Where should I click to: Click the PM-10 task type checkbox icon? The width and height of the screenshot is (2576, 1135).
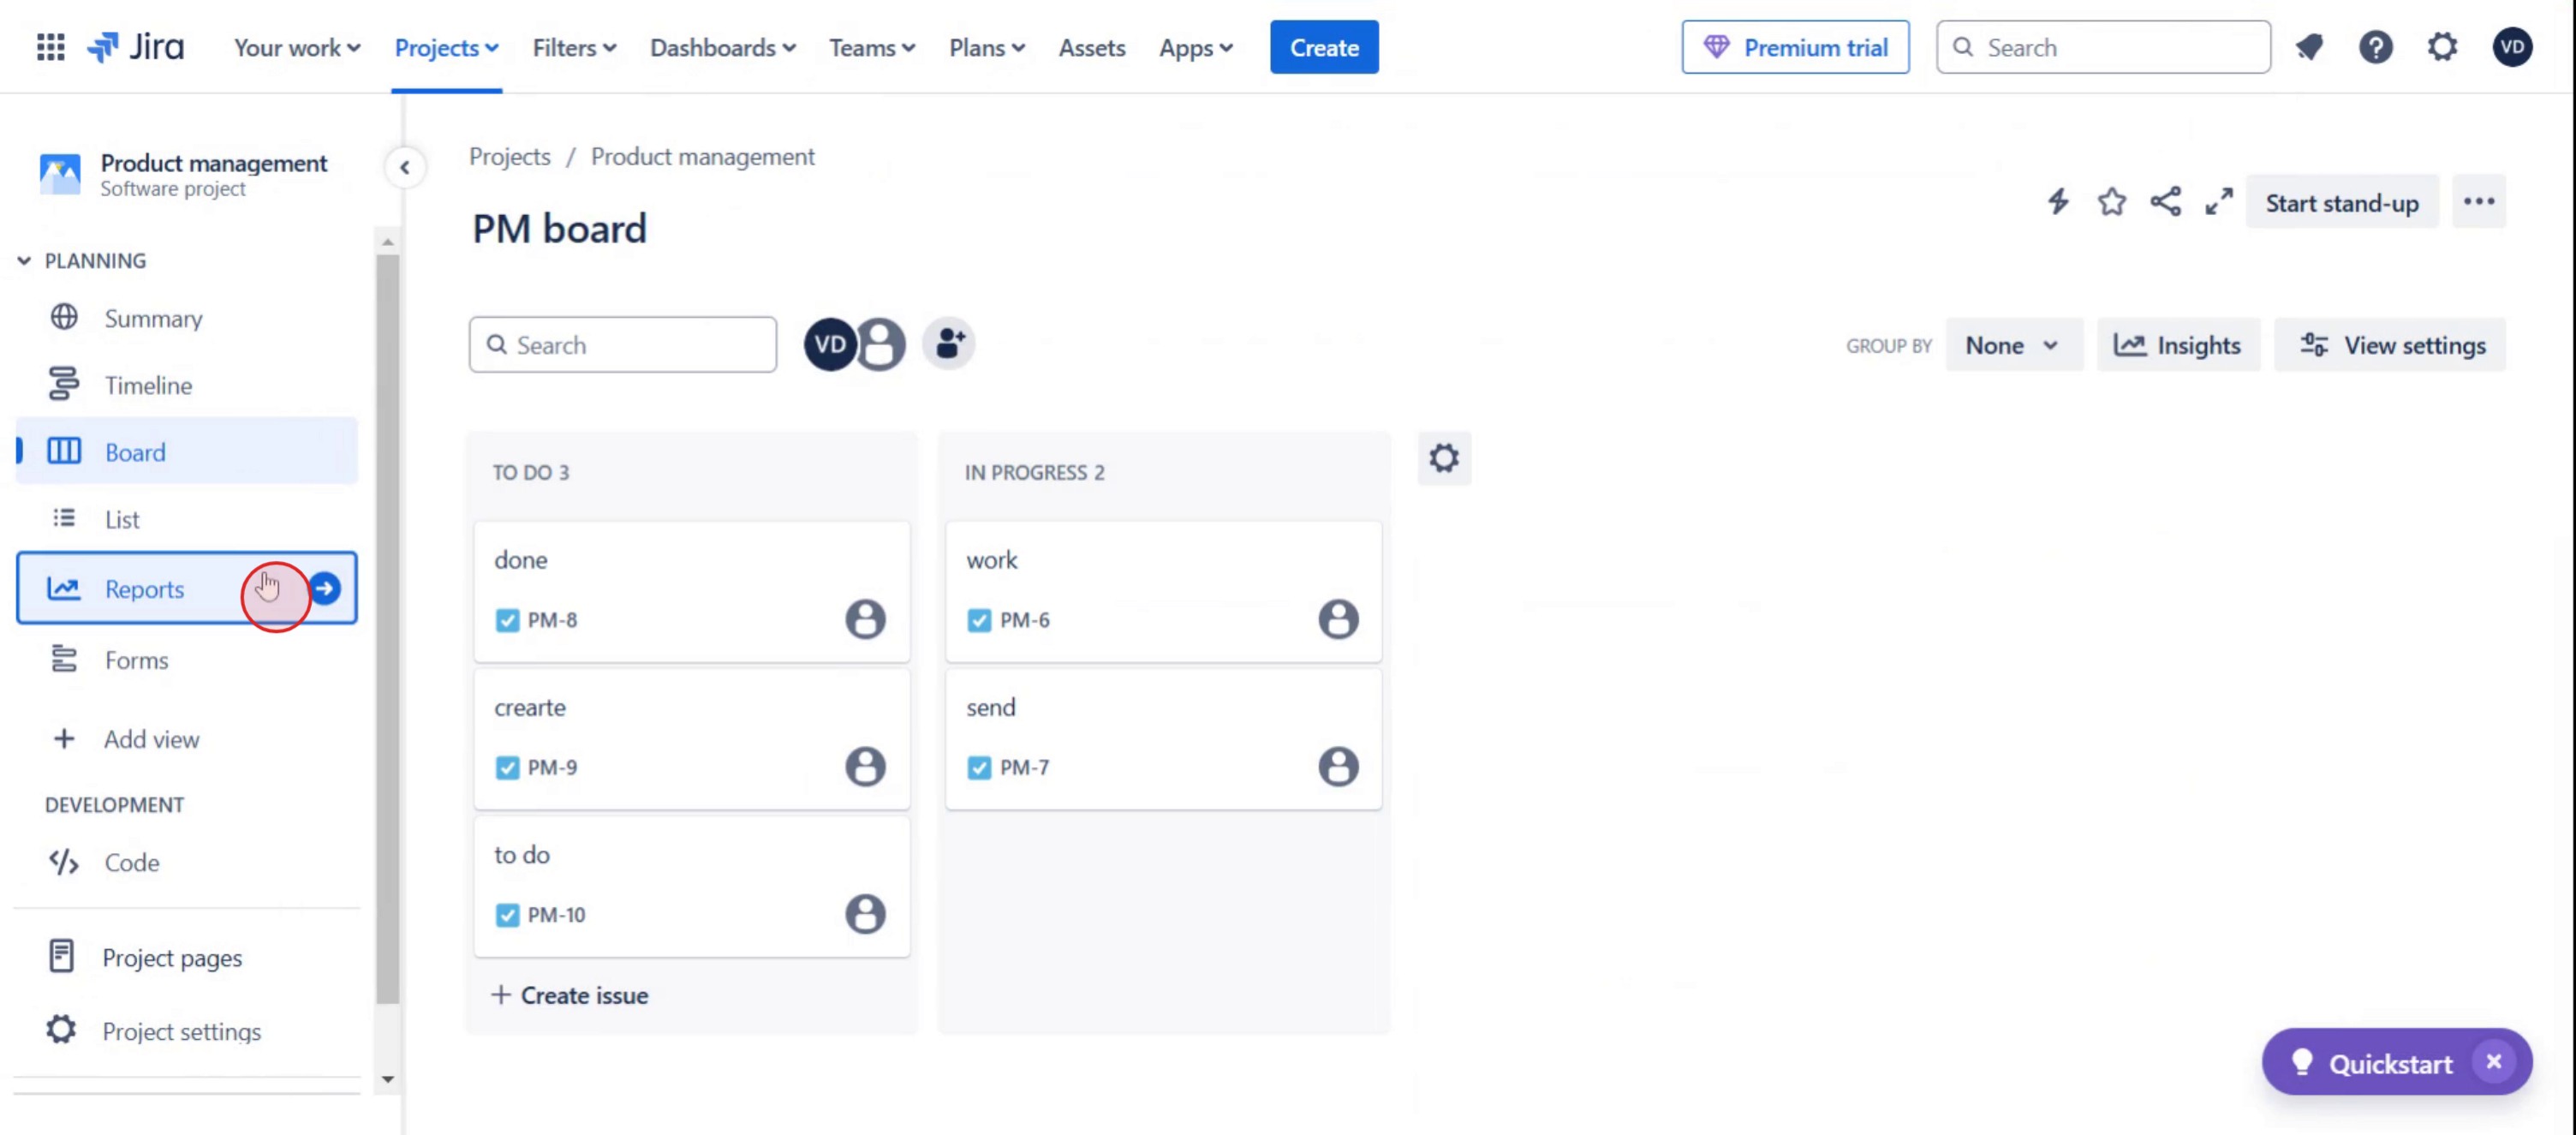[507, 915]
